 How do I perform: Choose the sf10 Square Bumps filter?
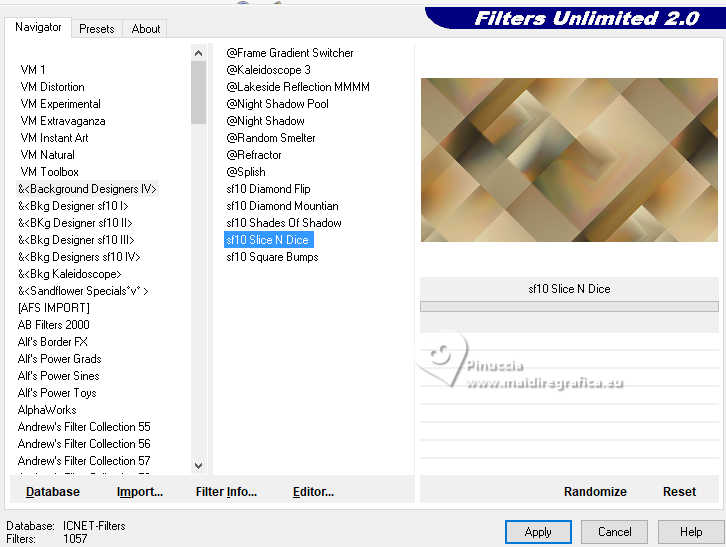click(x=272, y=257)
